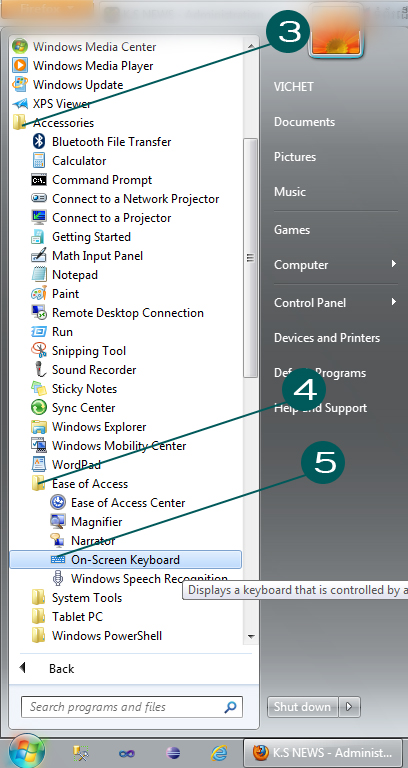Click the scrollbar up arrow

click(x=251, y=47)
